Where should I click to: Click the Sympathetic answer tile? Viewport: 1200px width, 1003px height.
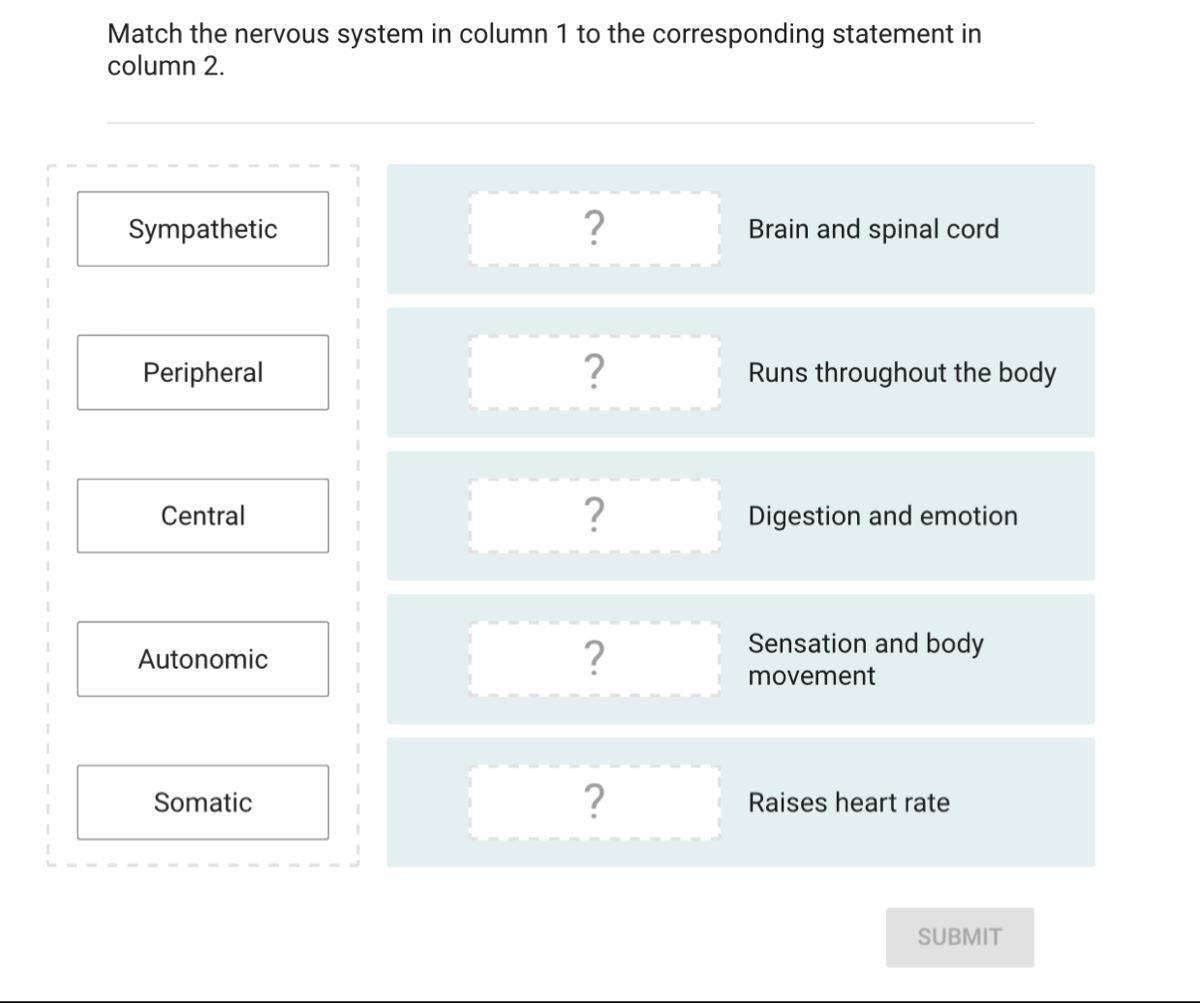point(203,229)
